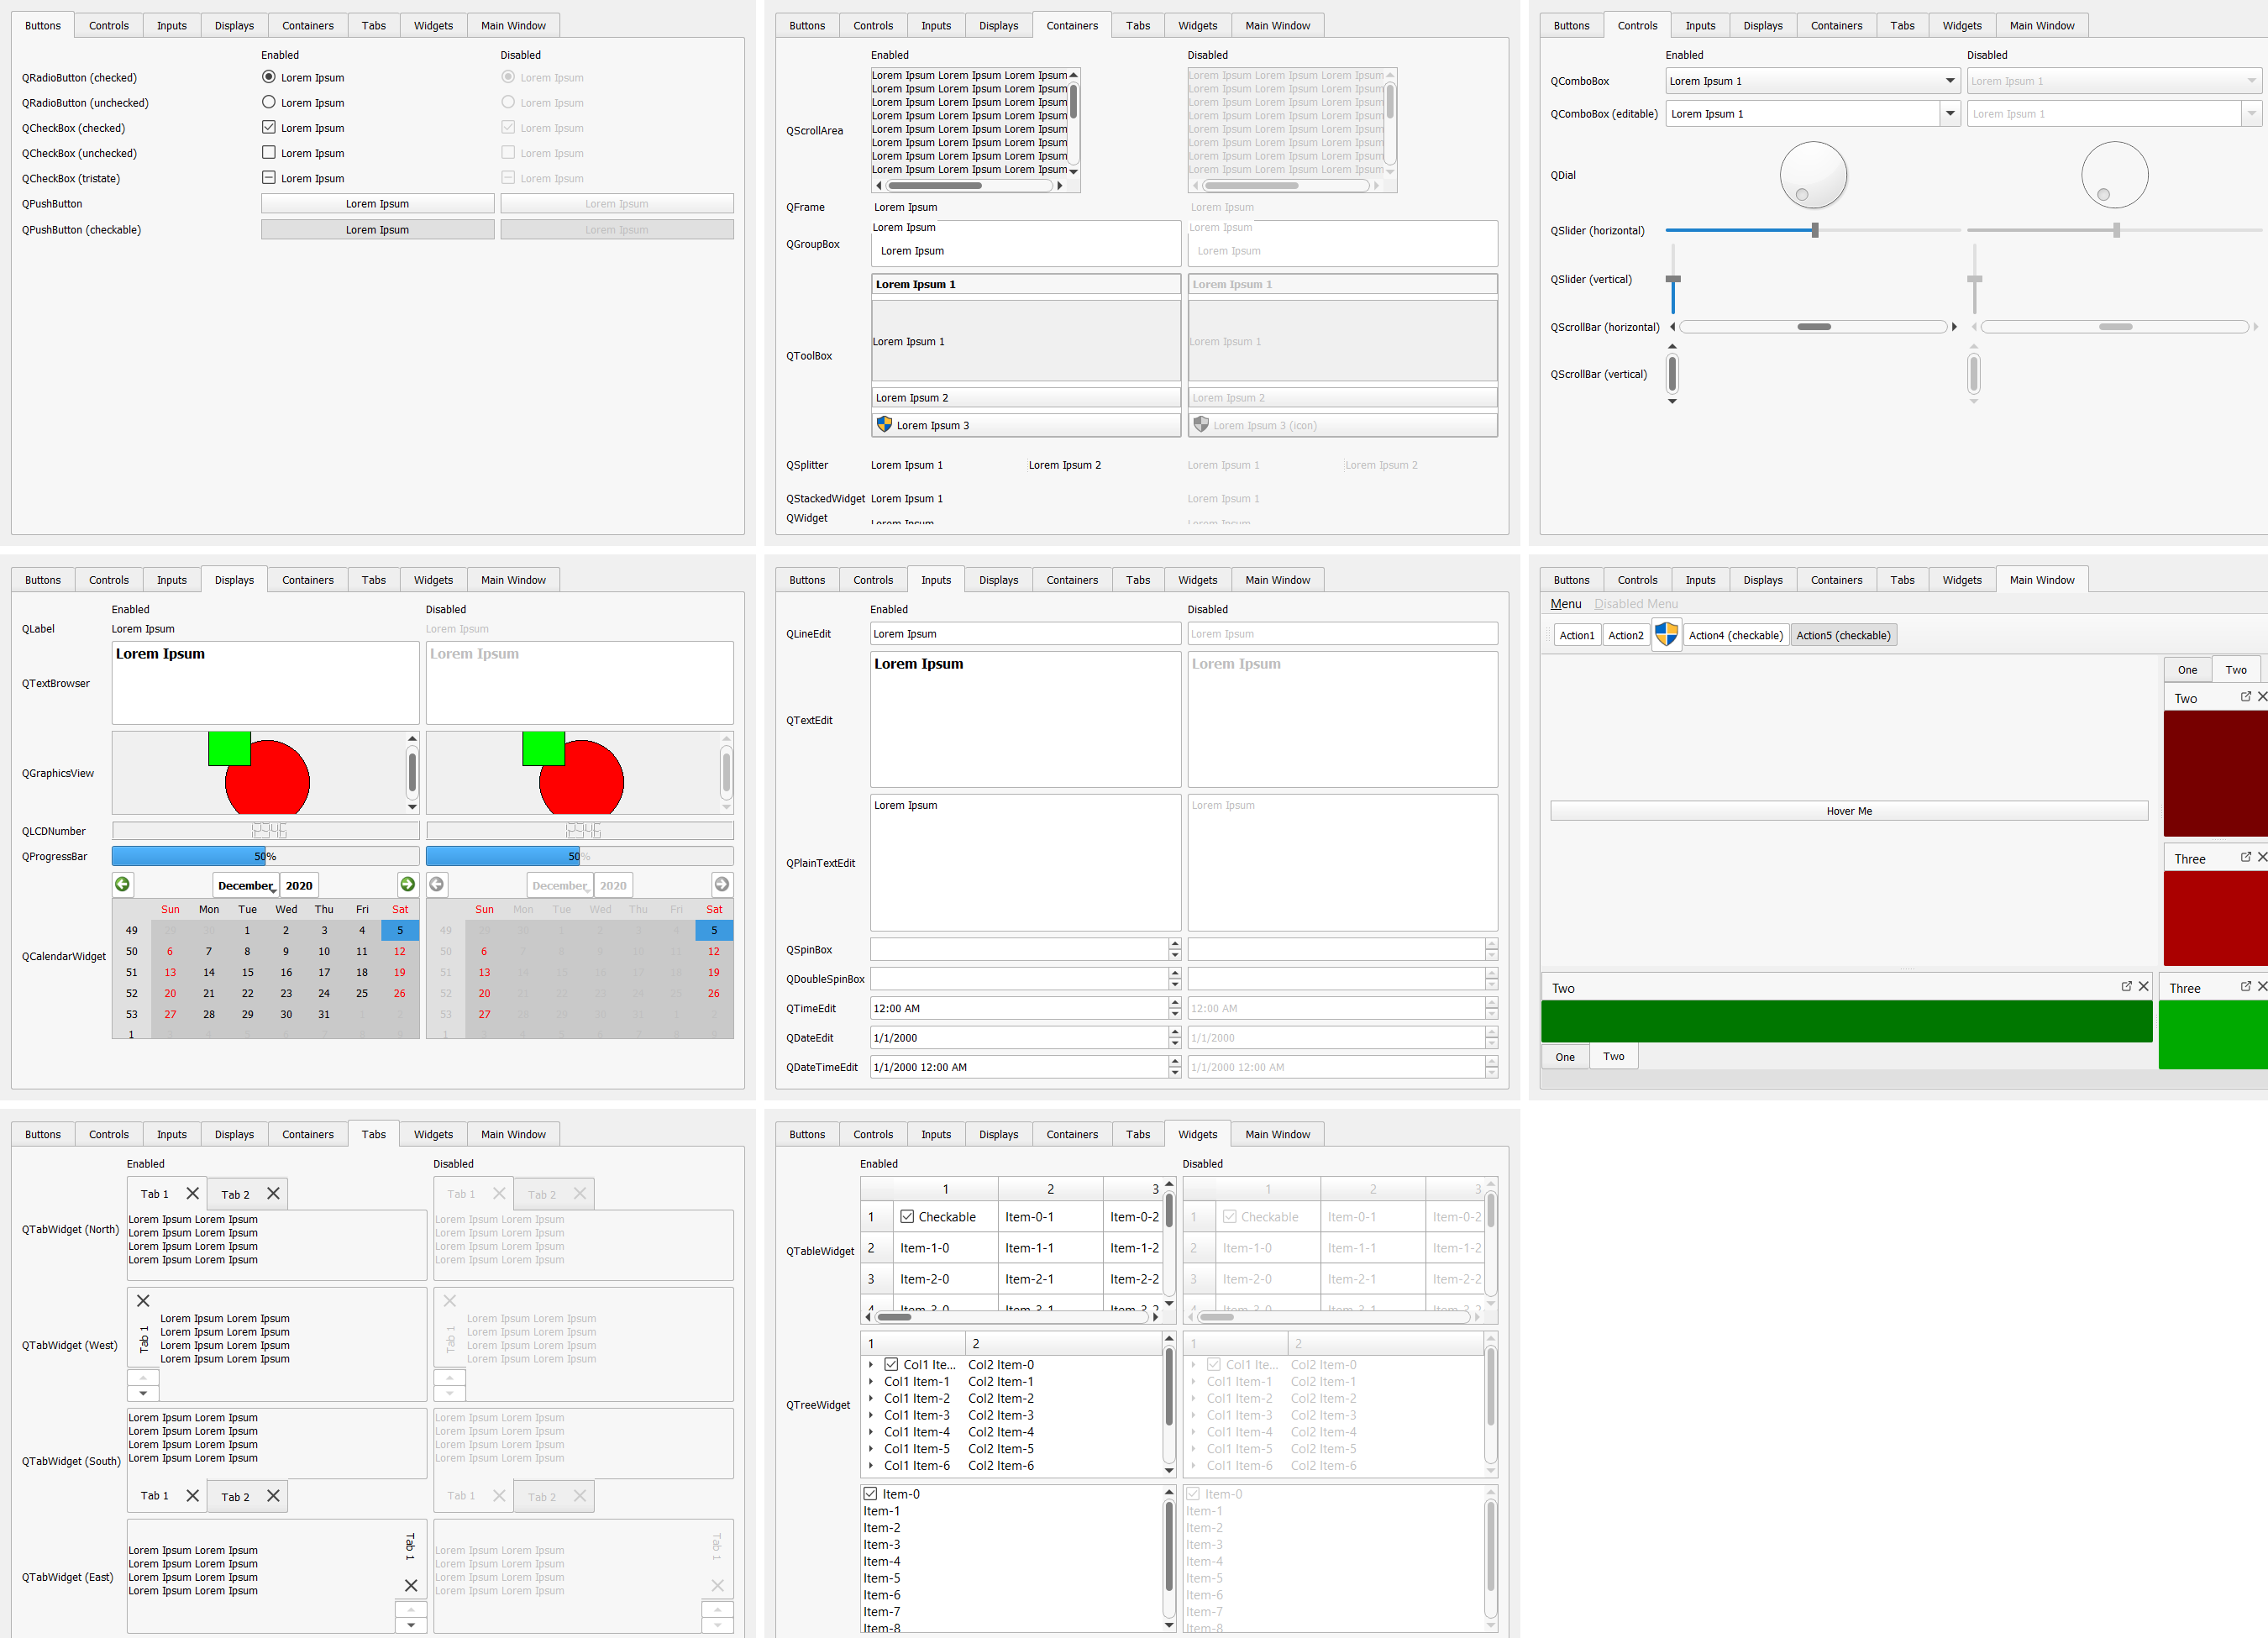The height and width of the screenshot is (1638, 2268).
Task: Open the 'Menu' menu in the Main Window
Action: (x=1565, y=604)
